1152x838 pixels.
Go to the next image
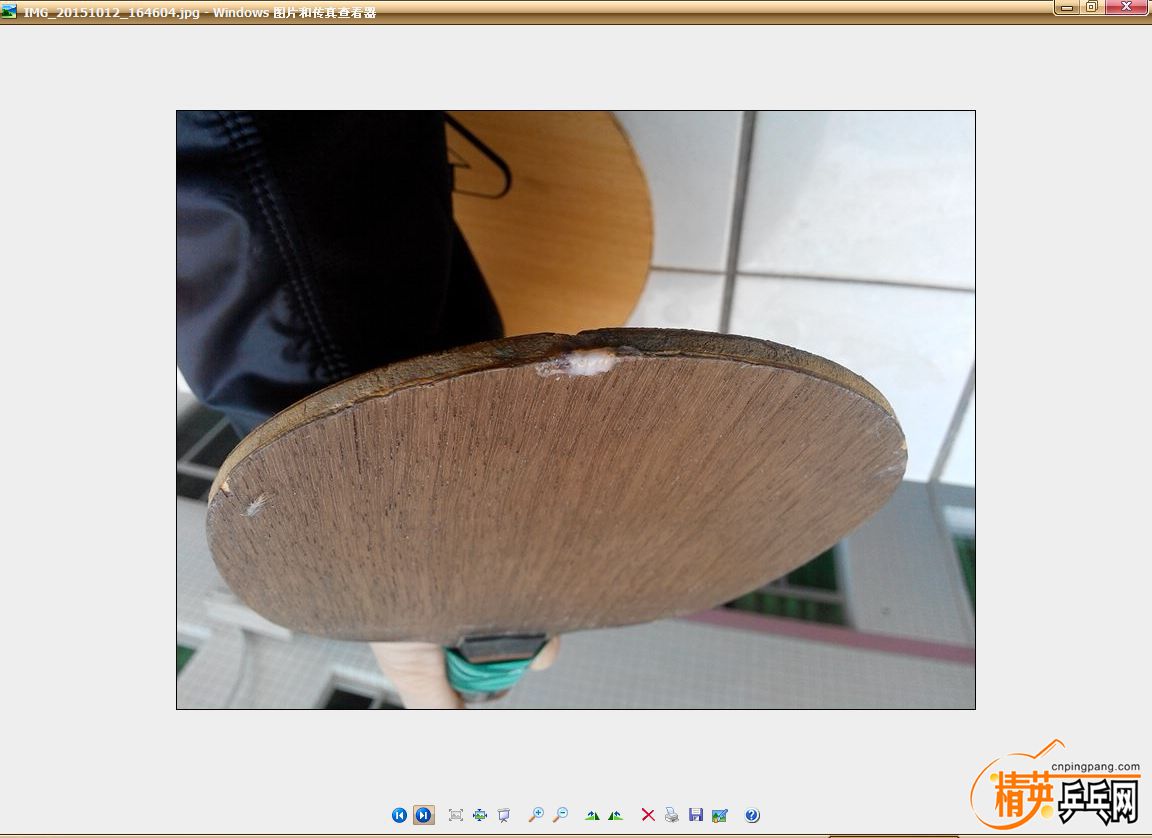click(423, 814)
